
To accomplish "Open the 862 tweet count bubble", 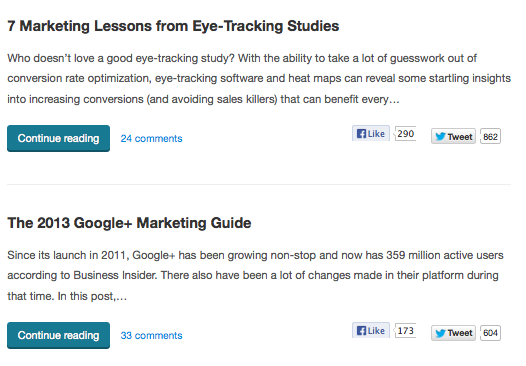I will 490,136.
